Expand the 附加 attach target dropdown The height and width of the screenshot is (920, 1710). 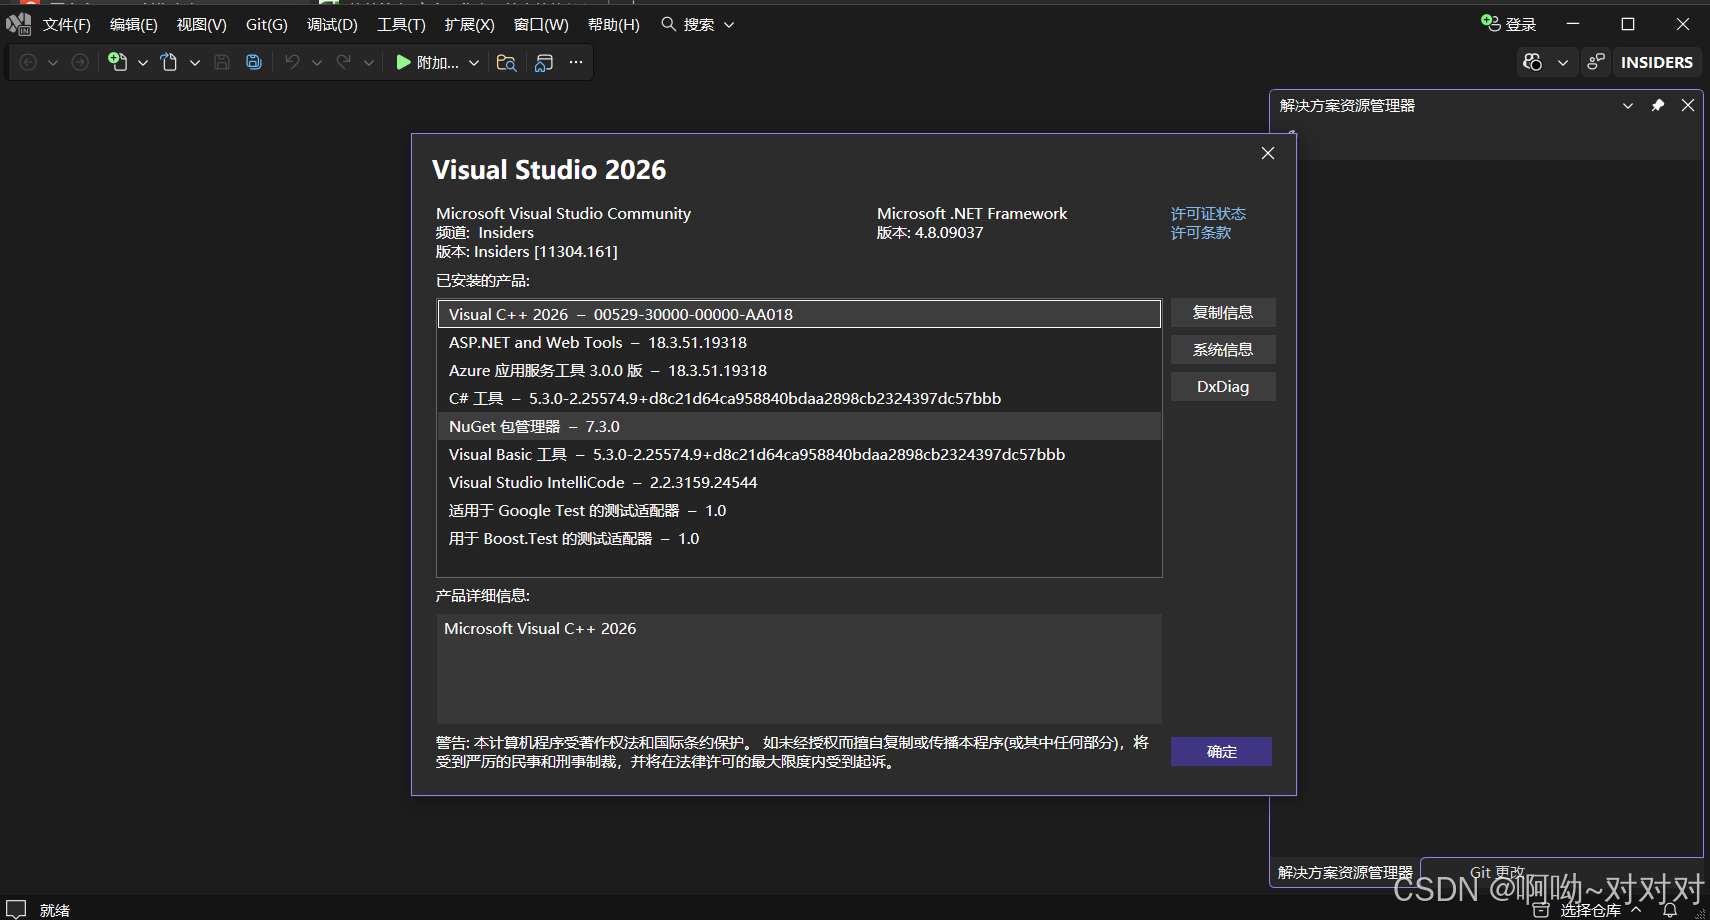[474, 62]
